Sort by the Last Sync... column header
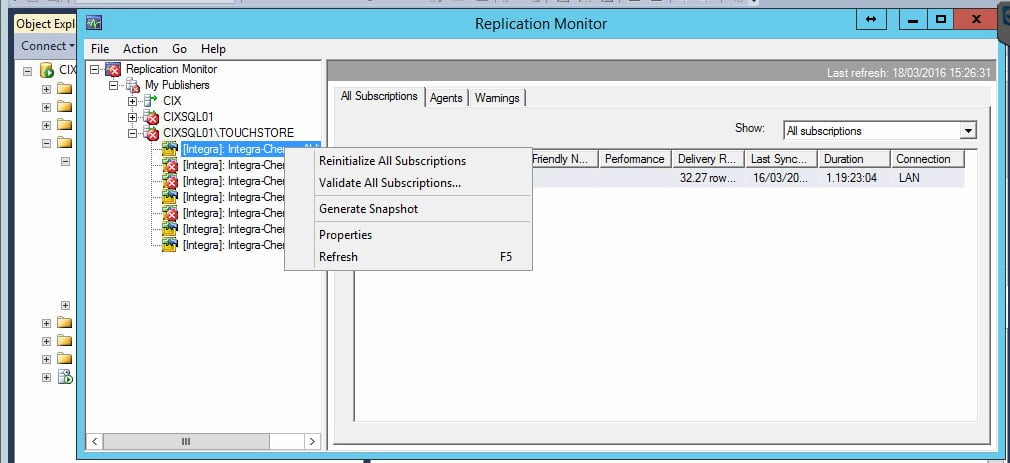Viewport: 1010px width, 463px height. pos(781,159)
